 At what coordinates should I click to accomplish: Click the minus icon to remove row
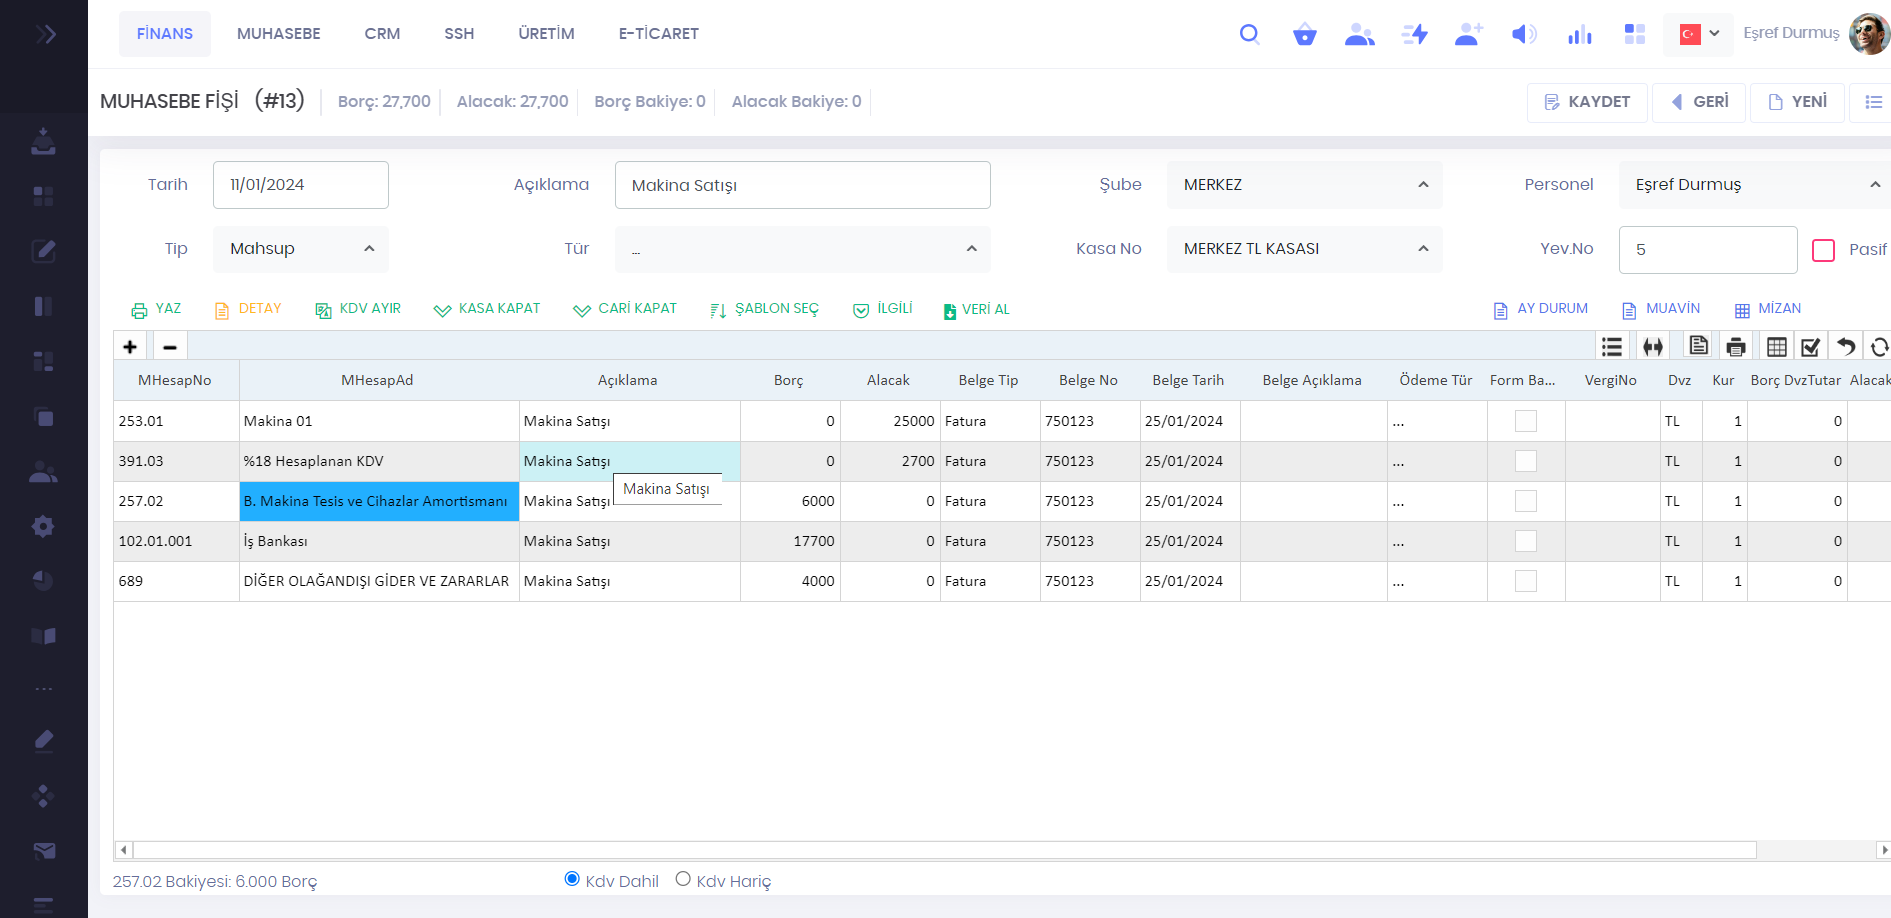pos(170,347)
